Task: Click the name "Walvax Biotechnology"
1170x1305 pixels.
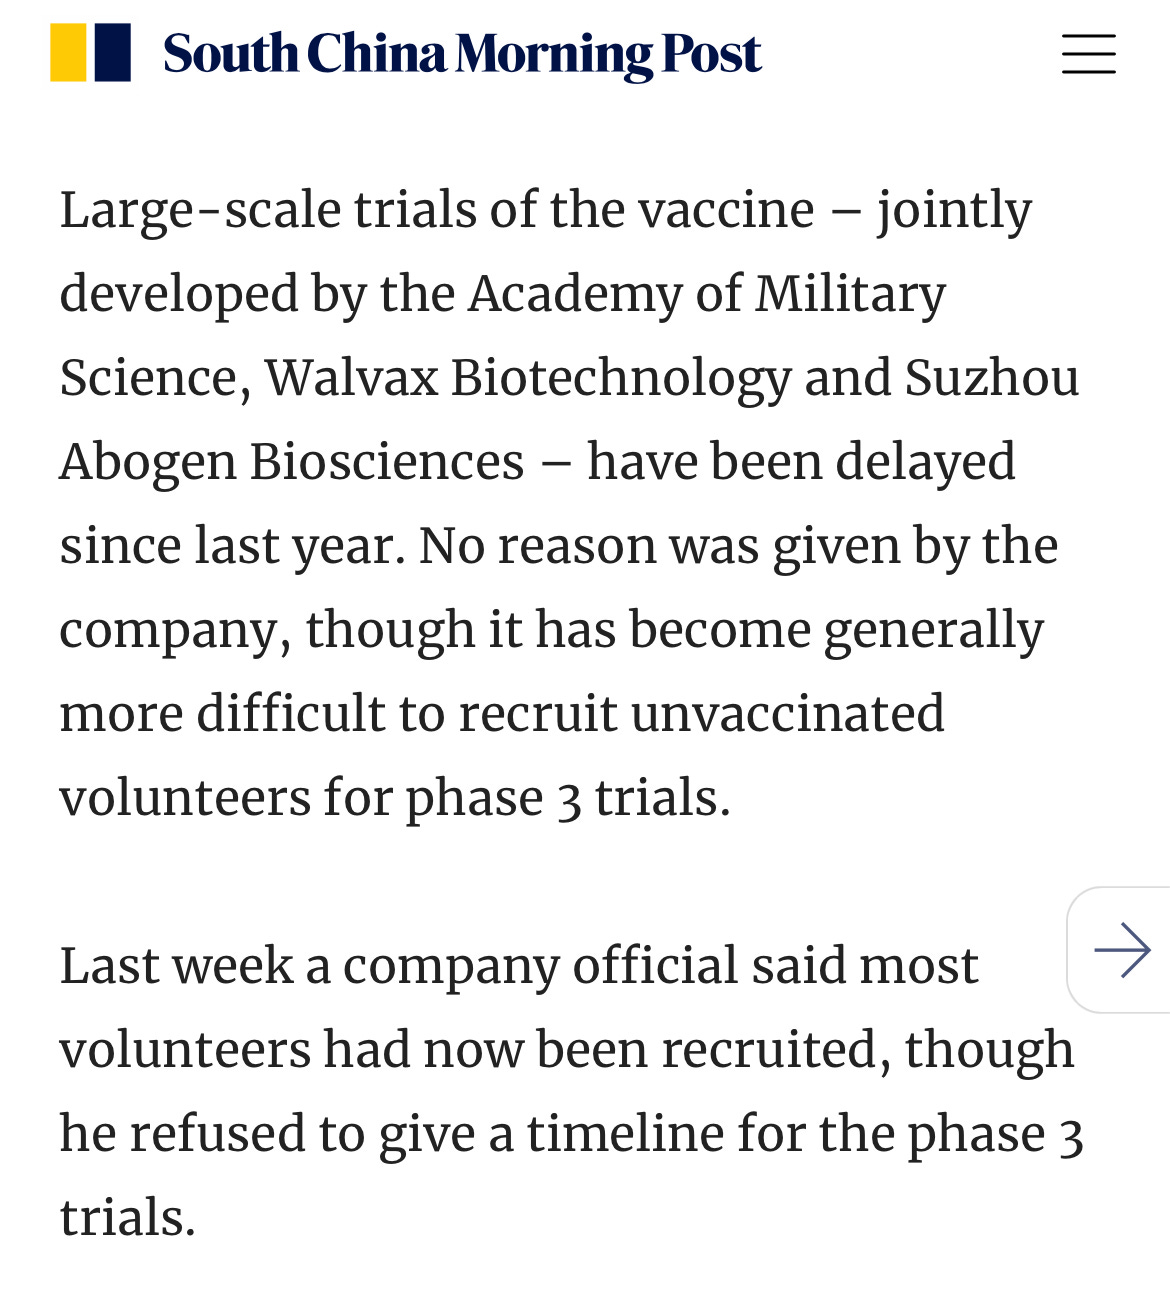Action: (528, 379)
